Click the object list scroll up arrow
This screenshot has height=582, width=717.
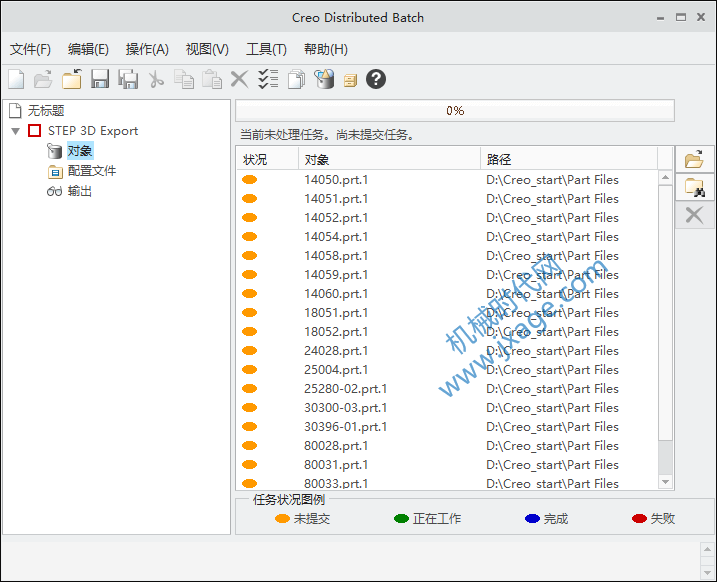665,177
